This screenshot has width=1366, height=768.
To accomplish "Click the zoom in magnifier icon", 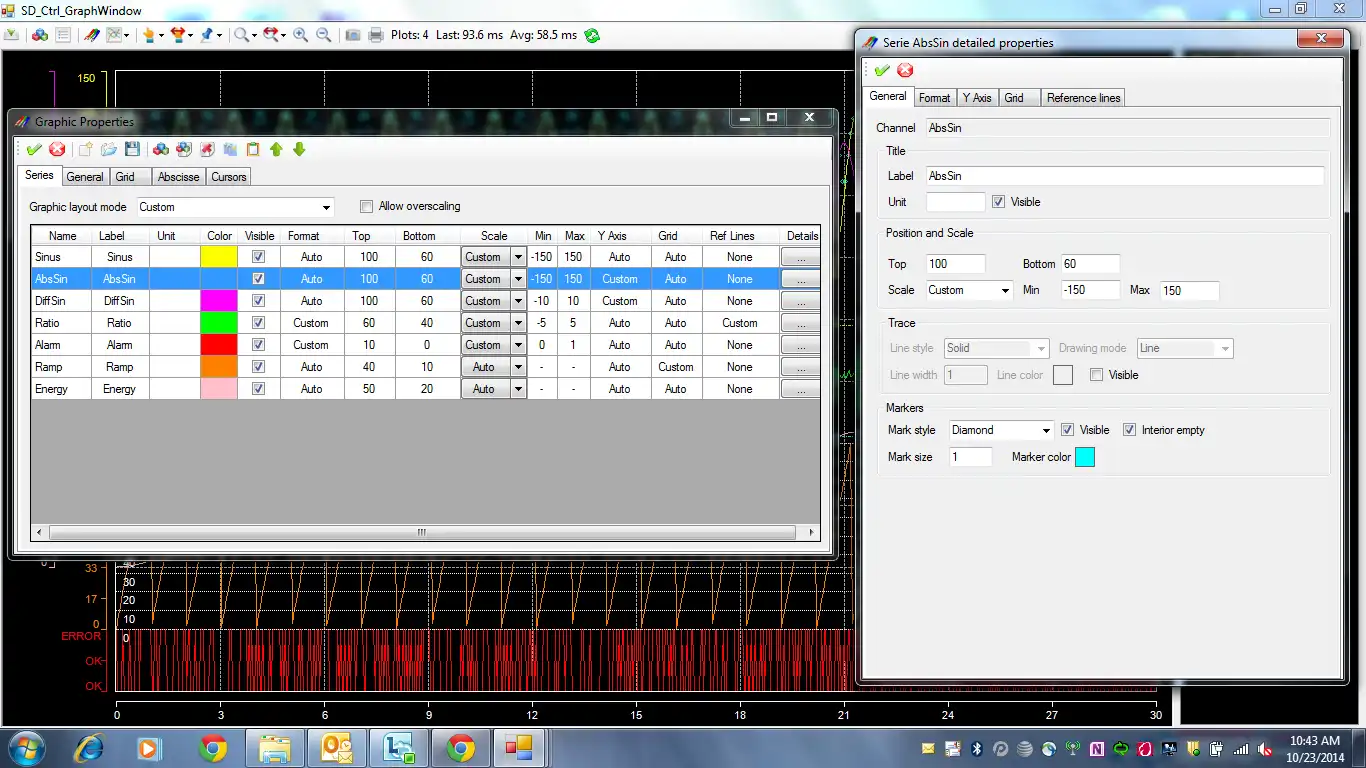I will click(300, 35).
